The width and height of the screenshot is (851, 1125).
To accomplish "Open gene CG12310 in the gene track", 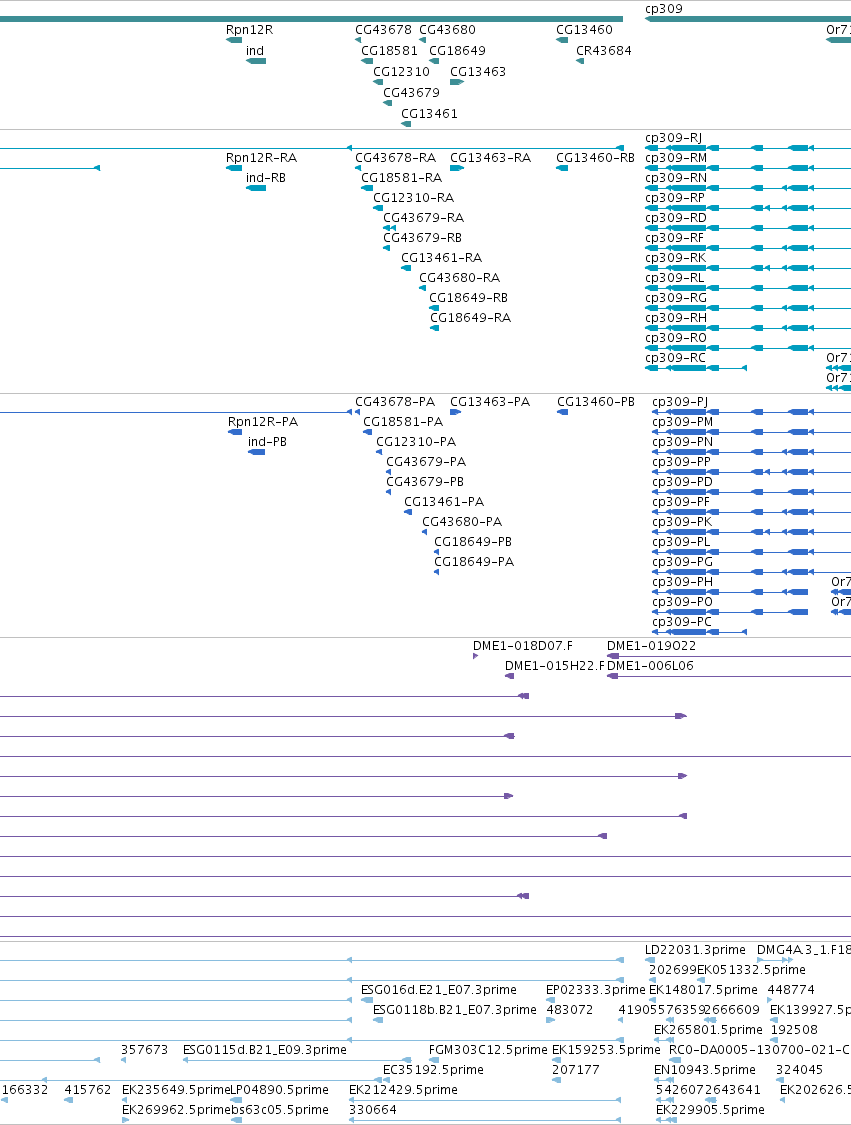I will 401,71.
